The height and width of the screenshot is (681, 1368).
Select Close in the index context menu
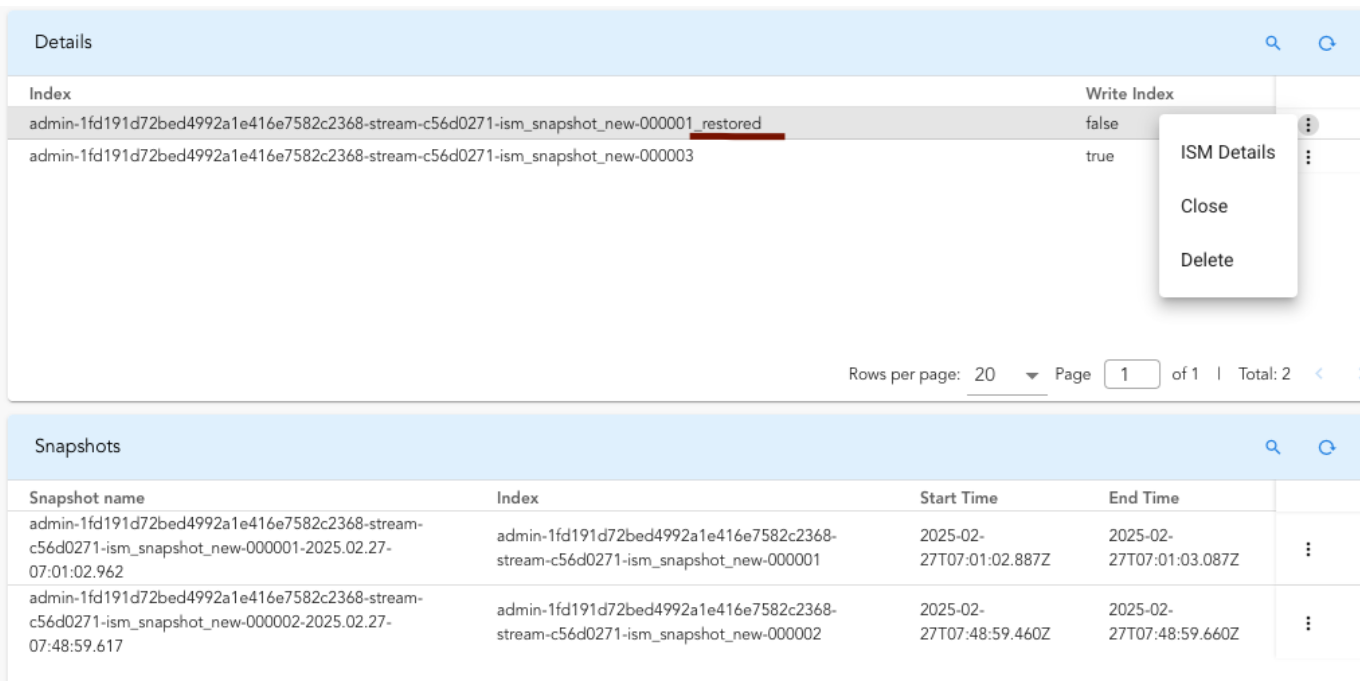pyautogui.click(x=1204, y=206)
